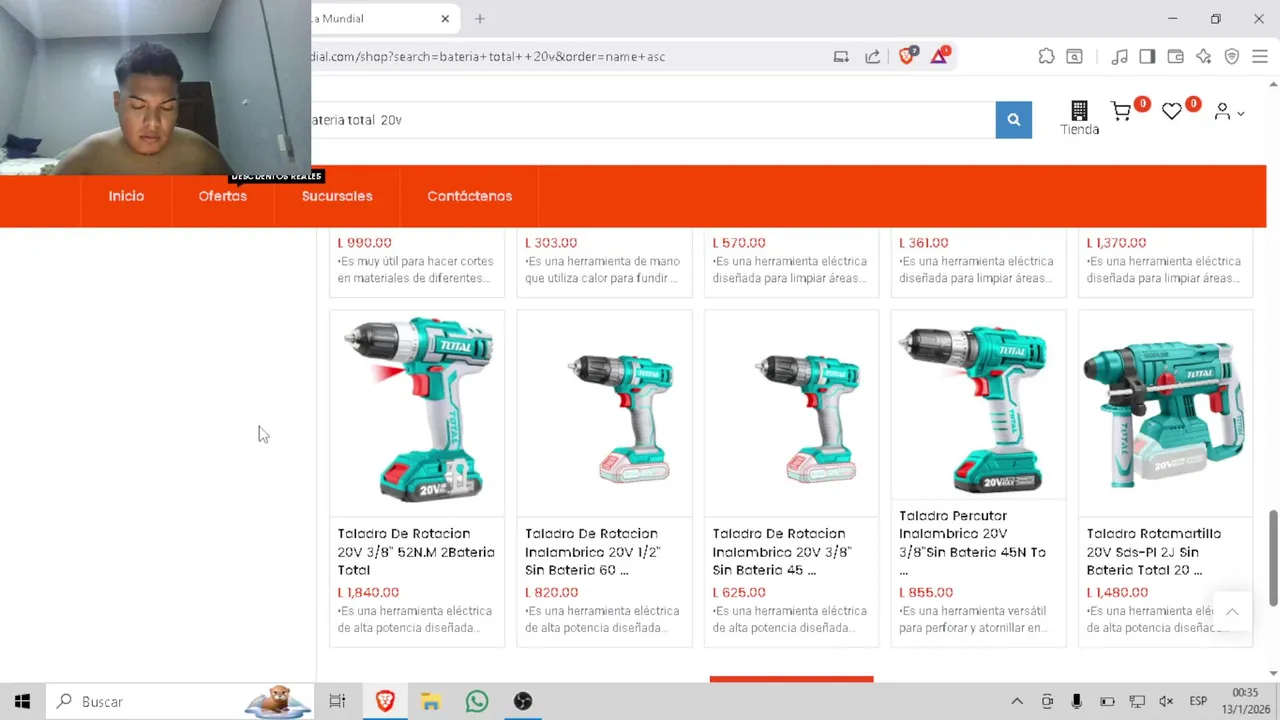The image size is (1280, 720).
Task: Click the L 820.00 price
Action: click(551, 592)
